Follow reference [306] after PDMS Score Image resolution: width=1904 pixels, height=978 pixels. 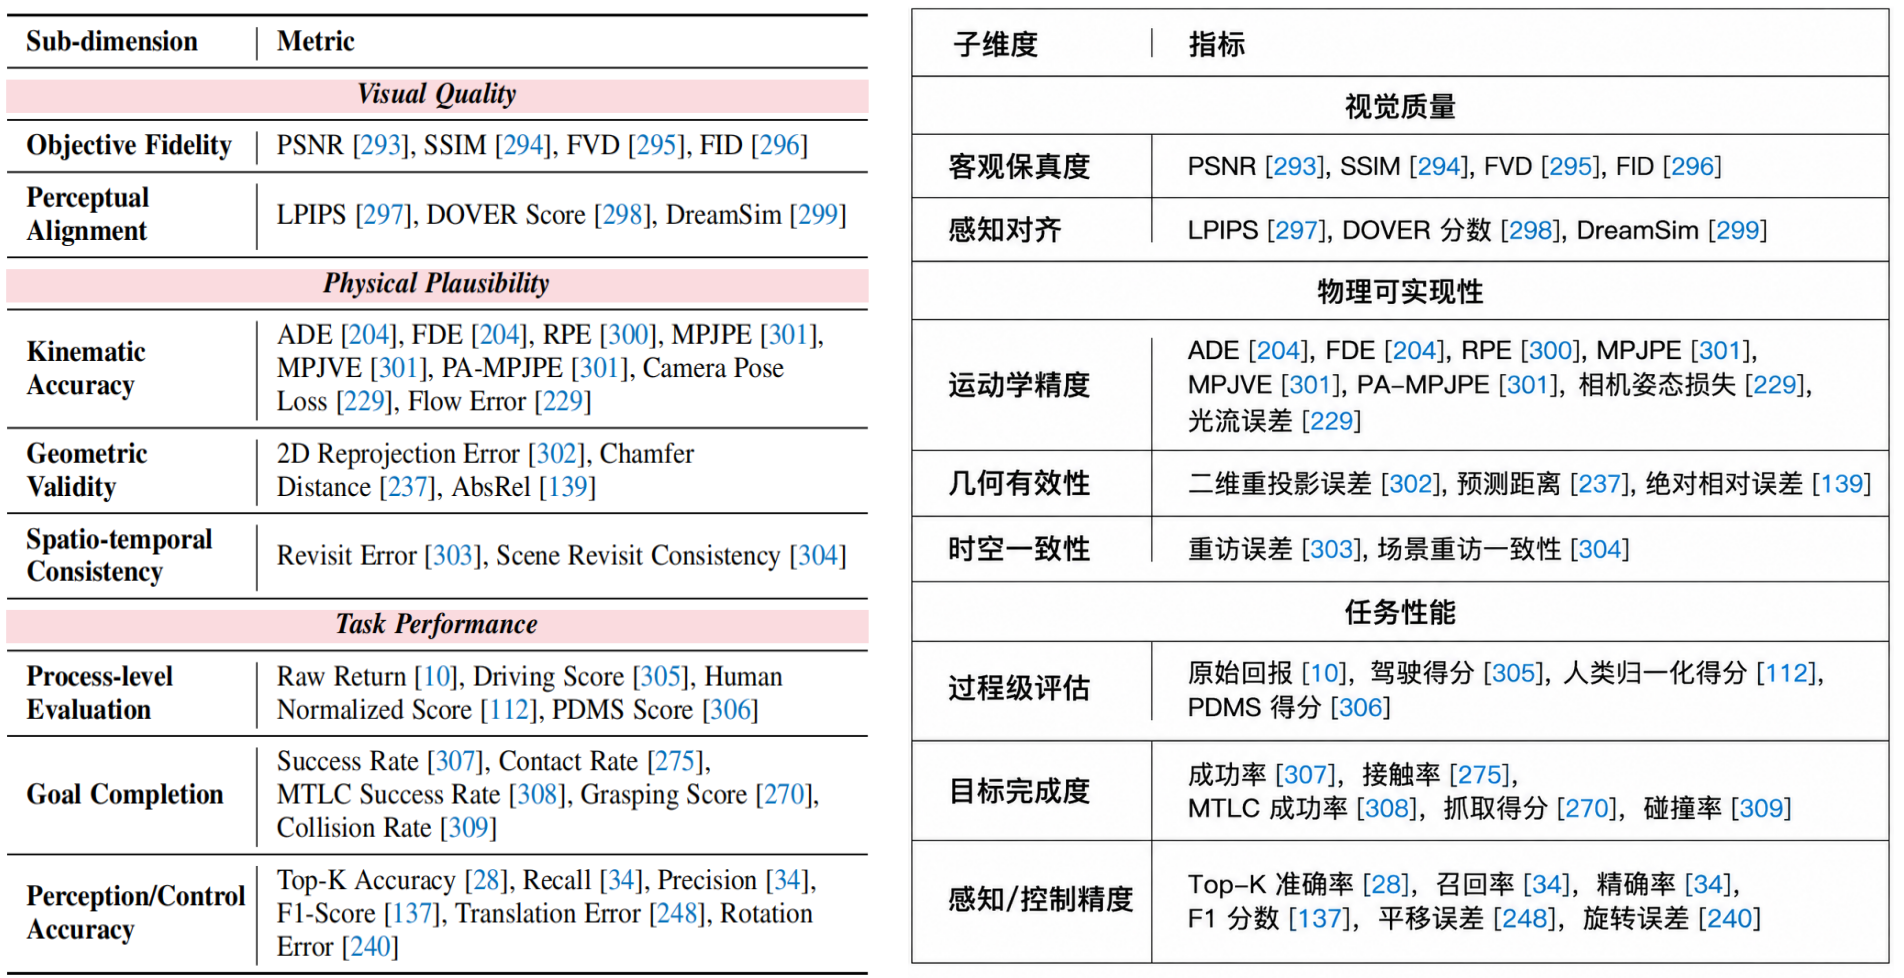coord(730,710)
